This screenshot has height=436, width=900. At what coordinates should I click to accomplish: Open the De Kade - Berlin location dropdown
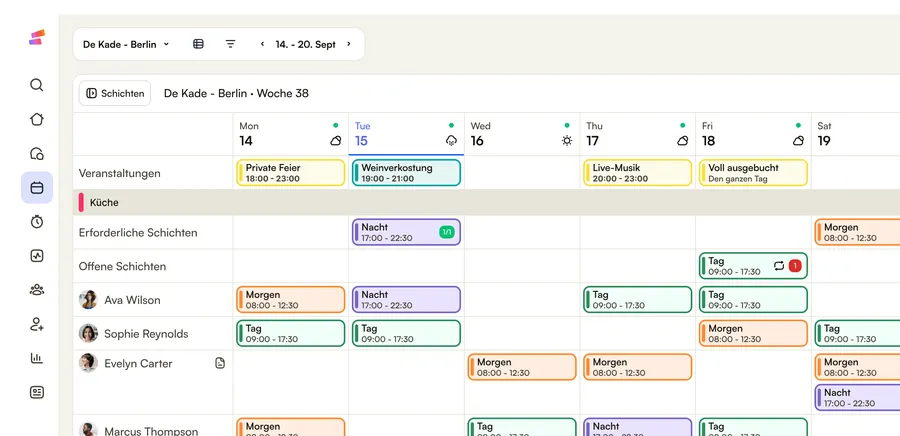tap(126, 44)
